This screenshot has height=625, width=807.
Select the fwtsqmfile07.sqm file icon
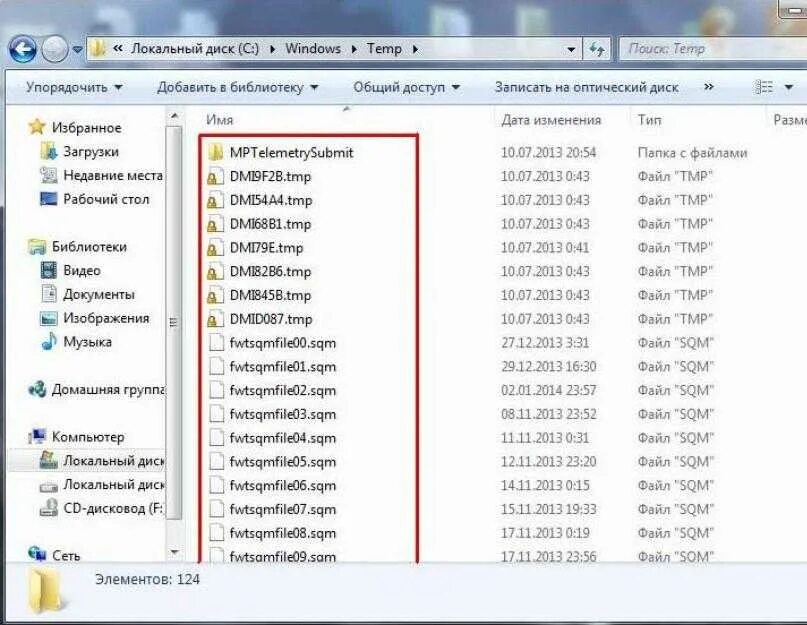pyautogui.click(x=217, y=509)
